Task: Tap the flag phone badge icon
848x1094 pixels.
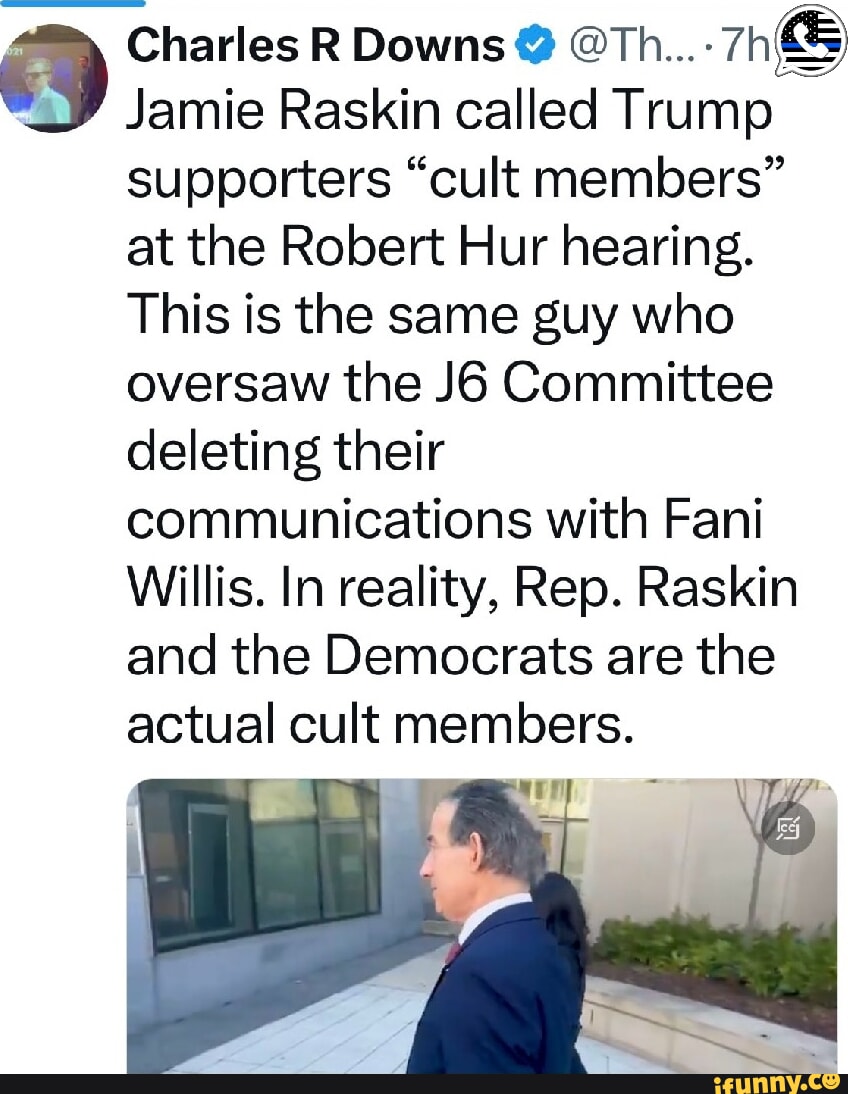Action: (811, 42)
